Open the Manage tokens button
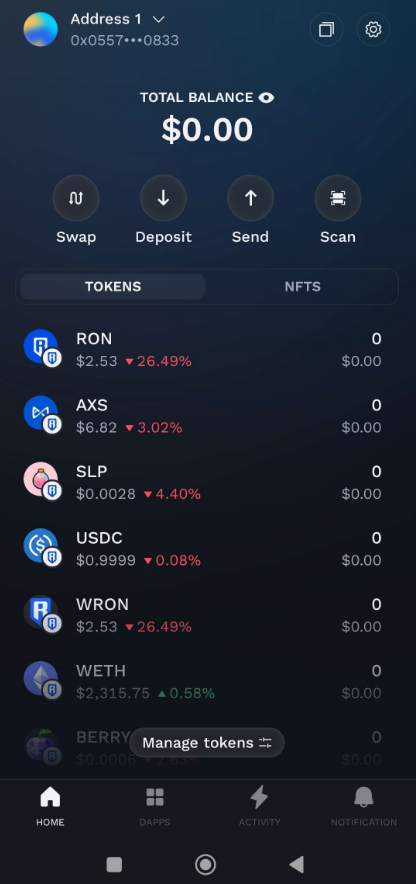The width and height of the screenshot is (416, 884). coord(207,742)
